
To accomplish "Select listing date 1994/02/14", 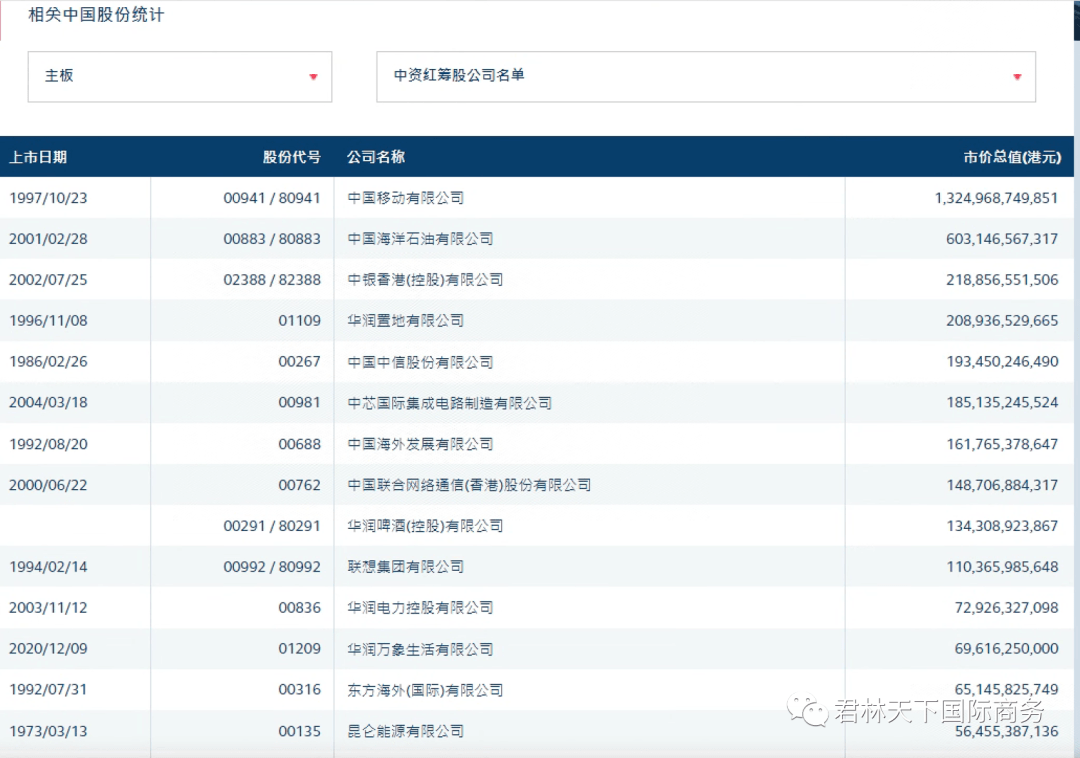I will point(48,567).
